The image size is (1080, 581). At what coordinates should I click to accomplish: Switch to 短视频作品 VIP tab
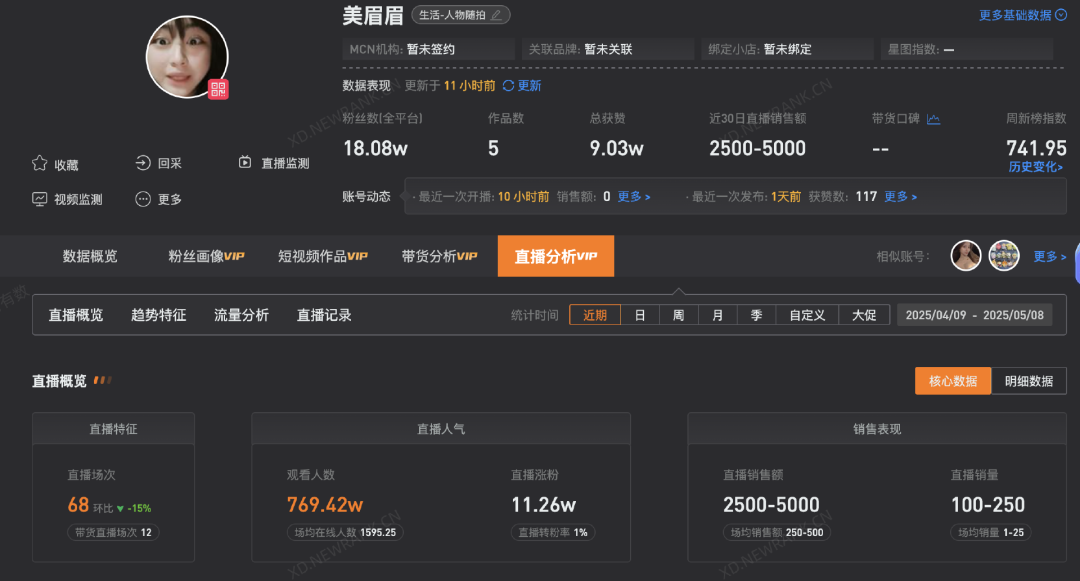(x=323, y=256)
